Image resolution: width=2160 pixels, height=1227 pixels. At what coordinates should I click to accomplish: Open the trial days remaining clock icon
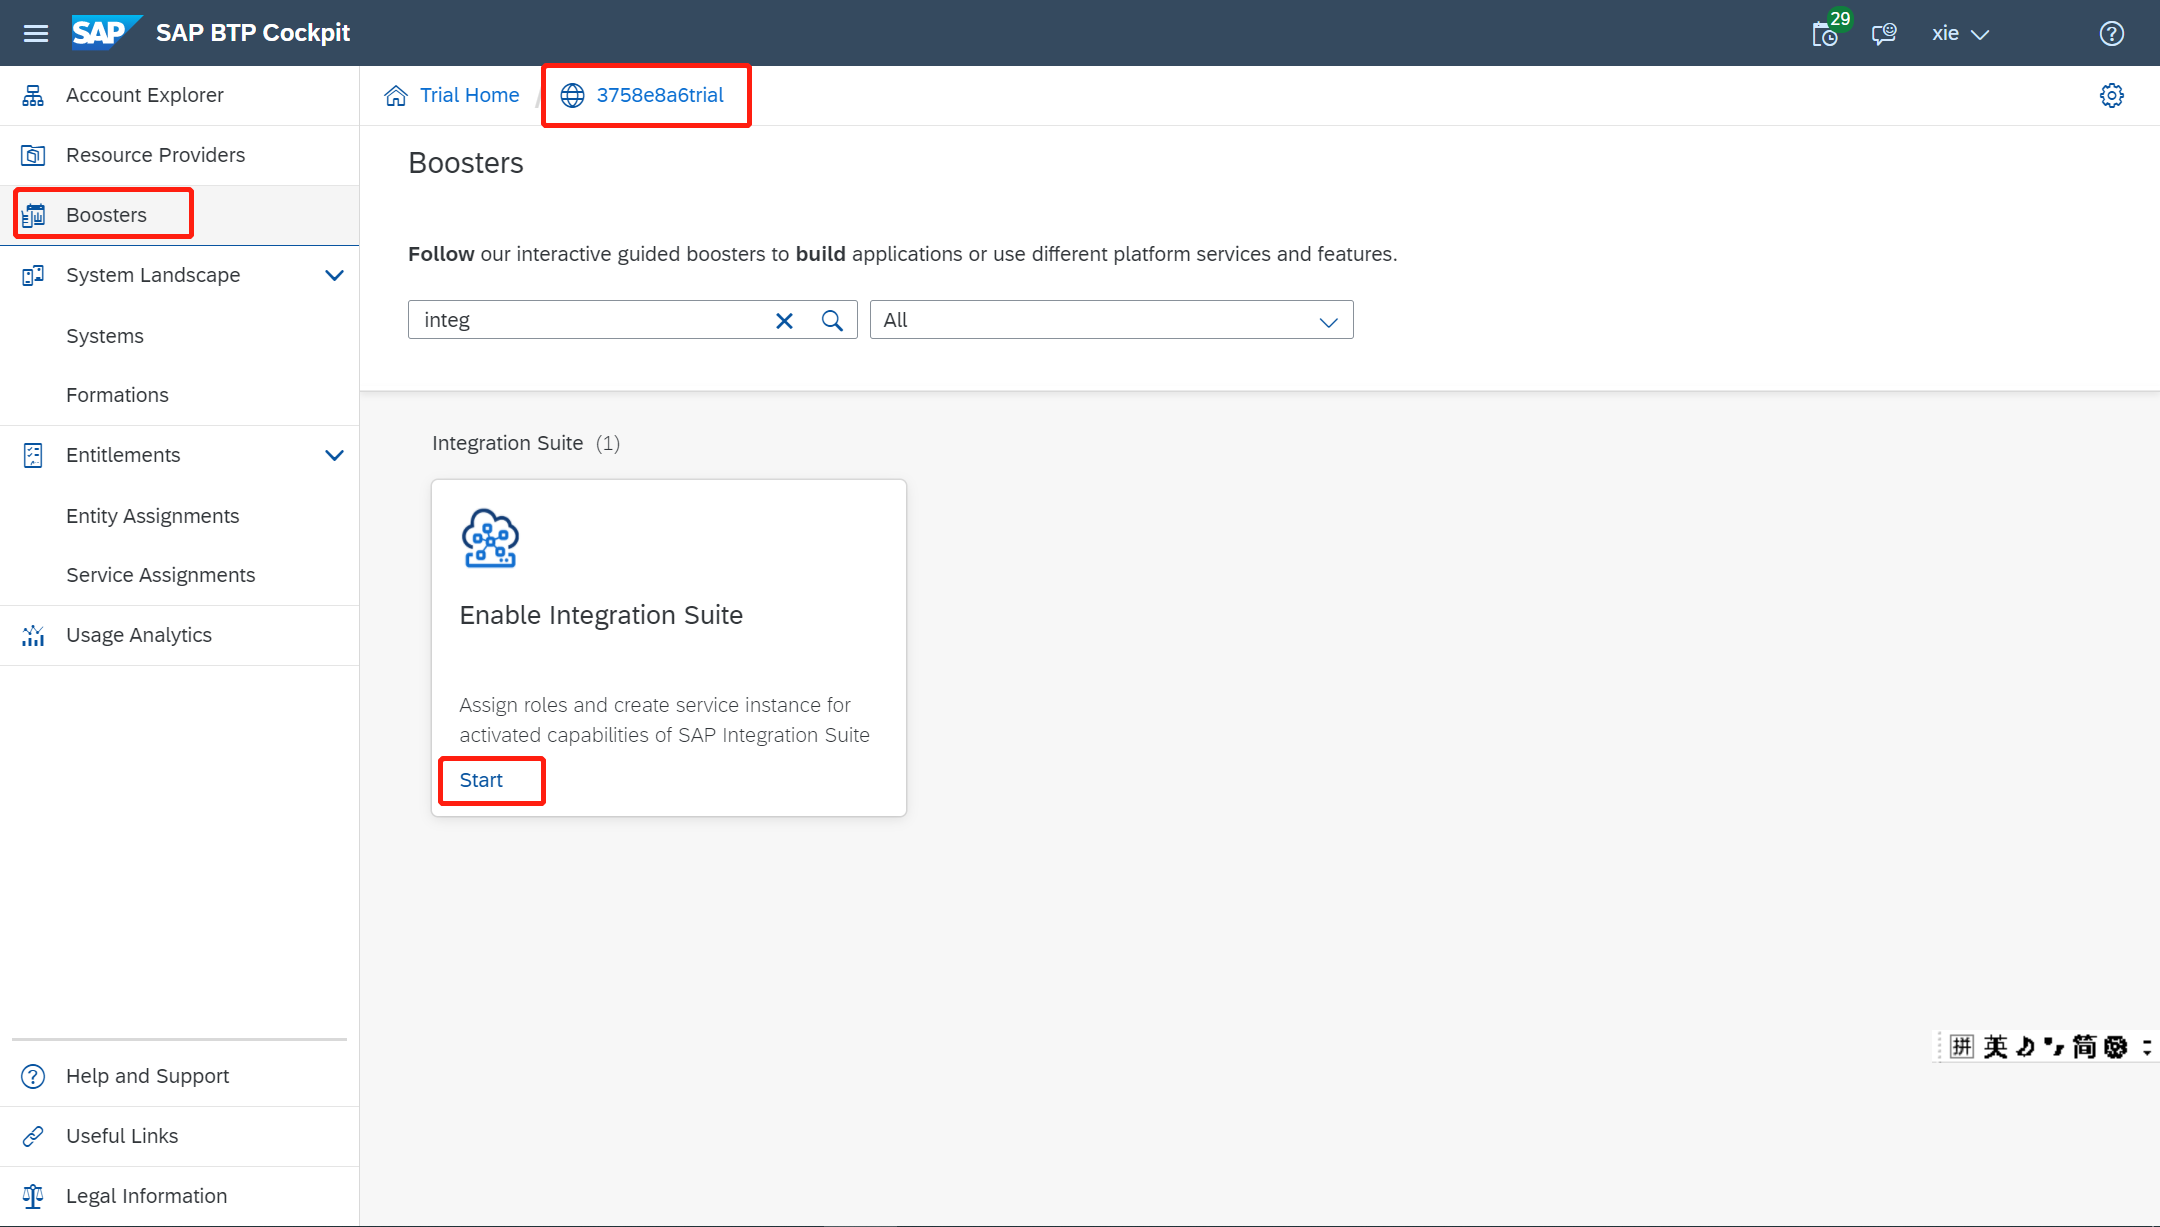pyautogui.click(x=1825, y=34)
